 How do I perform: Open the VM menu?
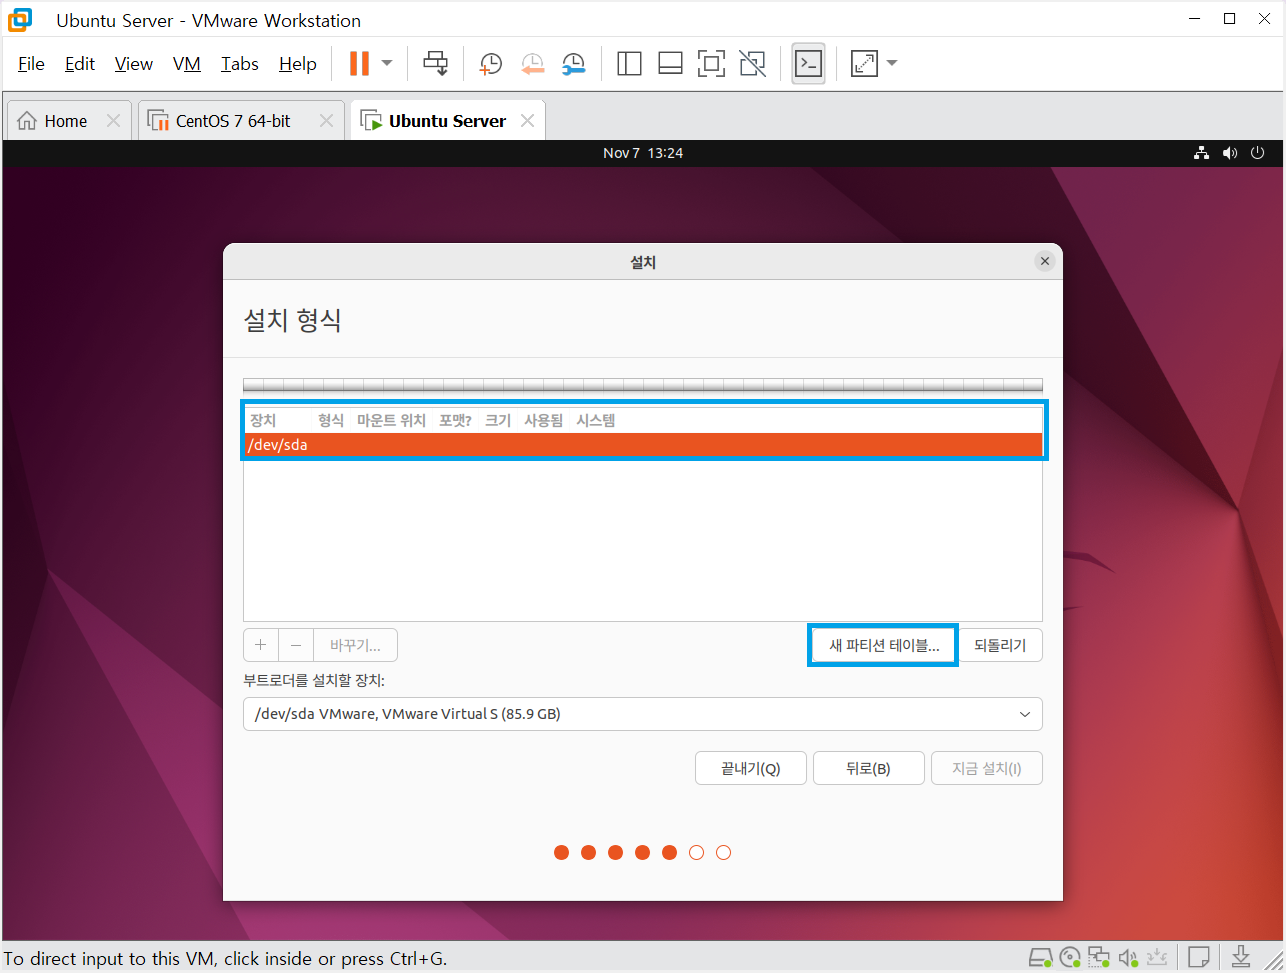(187, 64)
